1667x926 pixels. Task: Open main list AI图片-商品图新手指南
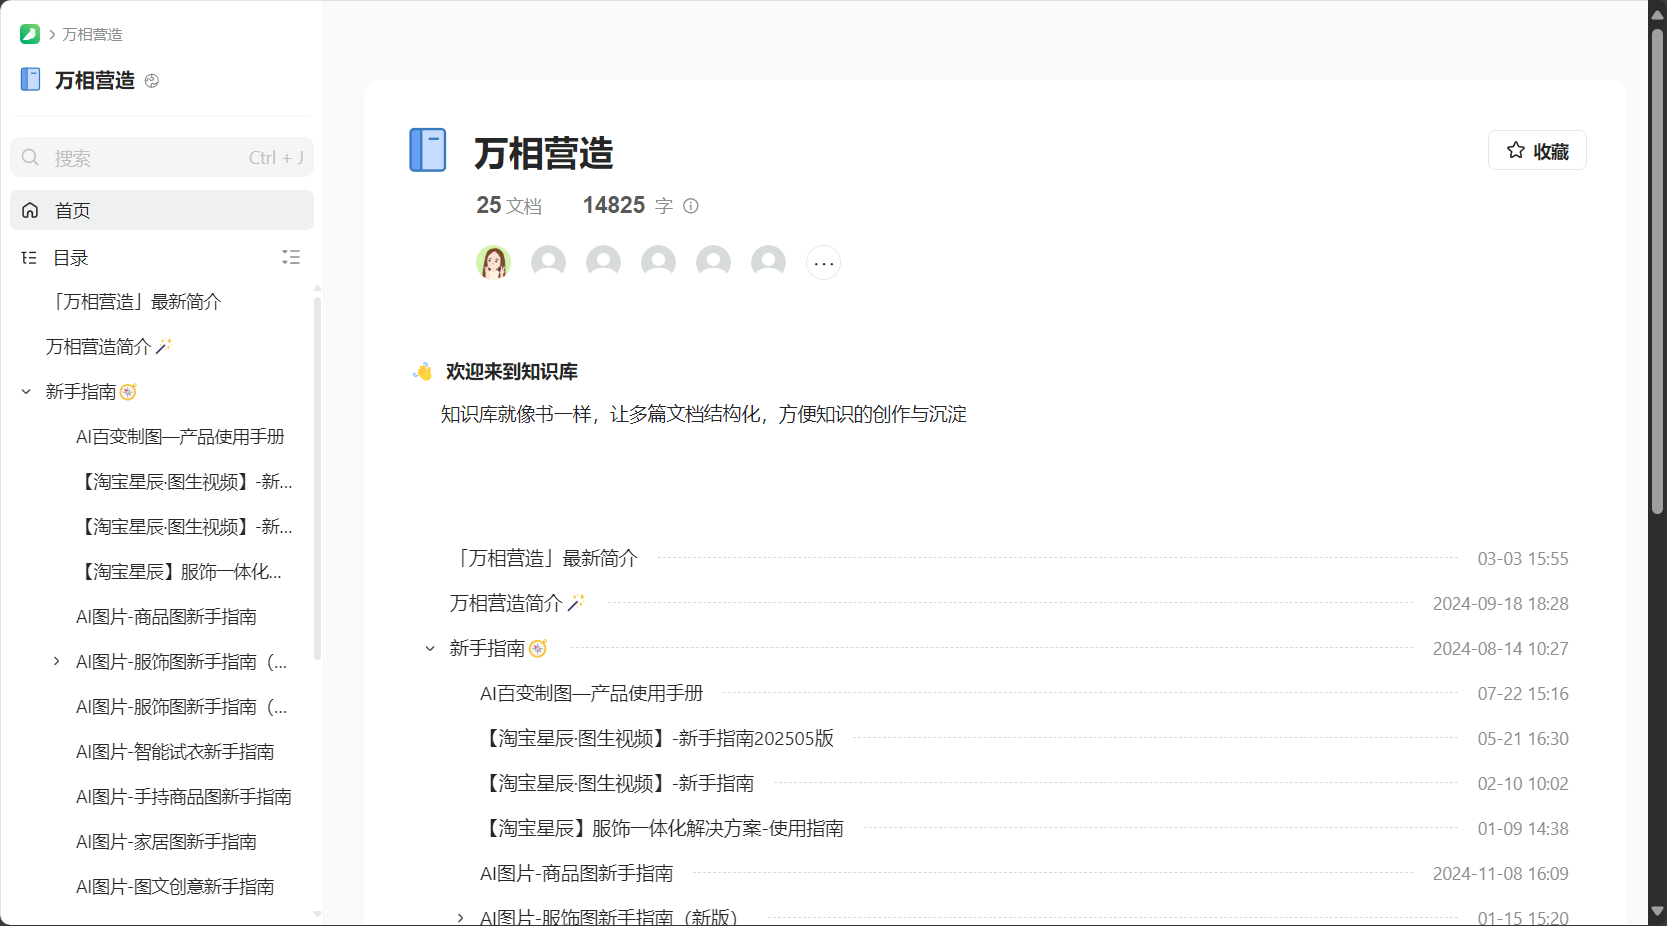coord(577,873)
